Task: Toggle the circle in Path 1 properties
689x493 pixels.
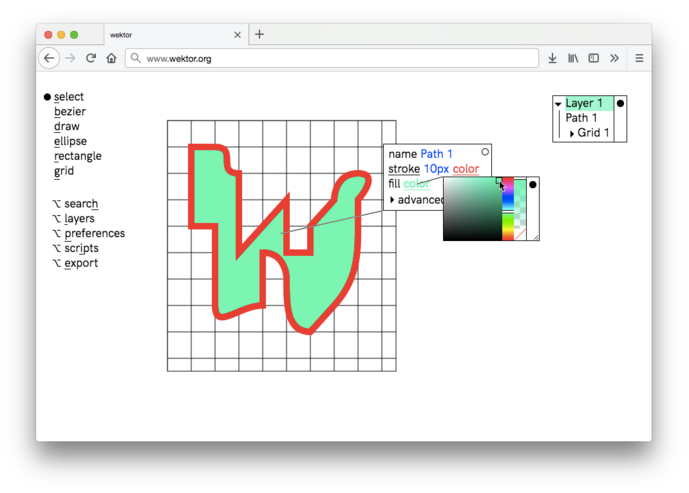Action: coord(485,153)
